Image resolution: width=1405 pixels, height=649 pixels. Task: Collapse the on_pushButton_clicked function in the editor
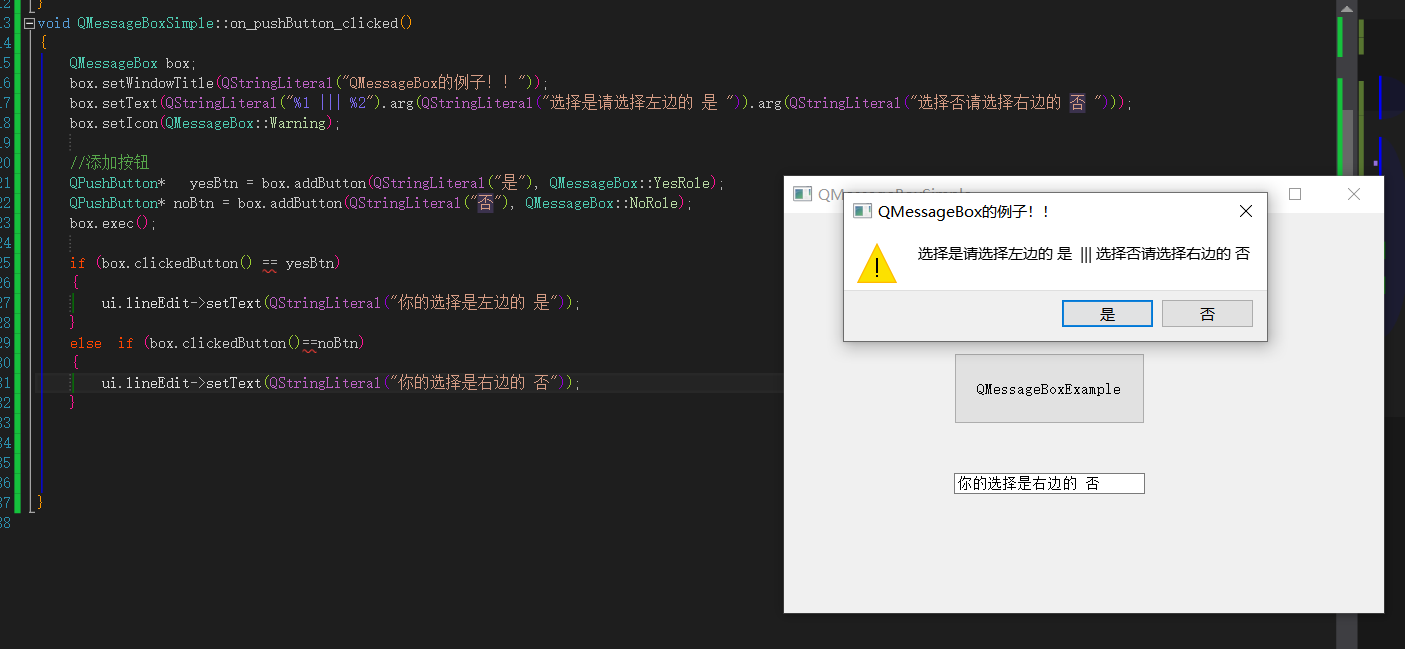29,23
